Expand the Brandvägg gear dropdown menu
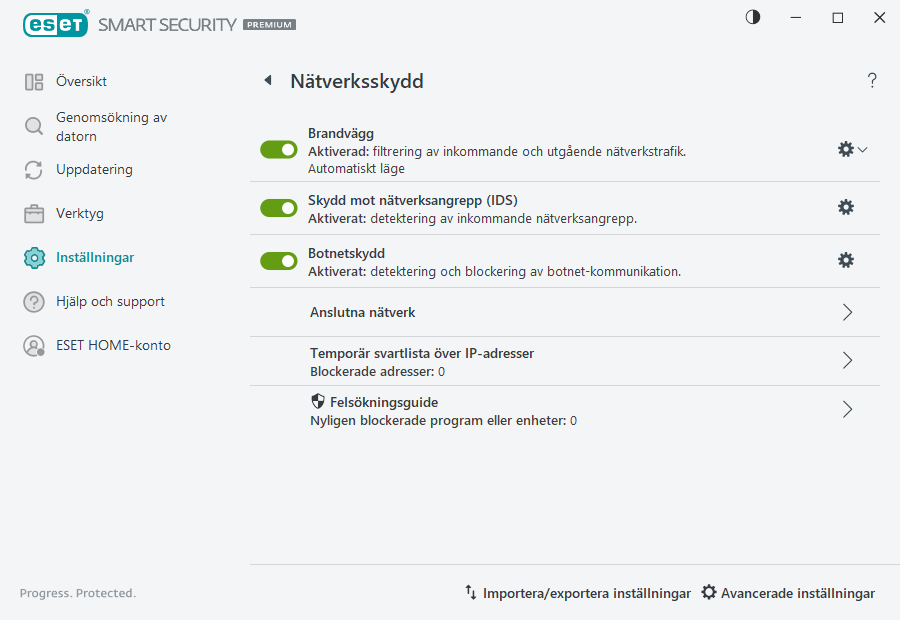 coord(861,148)
